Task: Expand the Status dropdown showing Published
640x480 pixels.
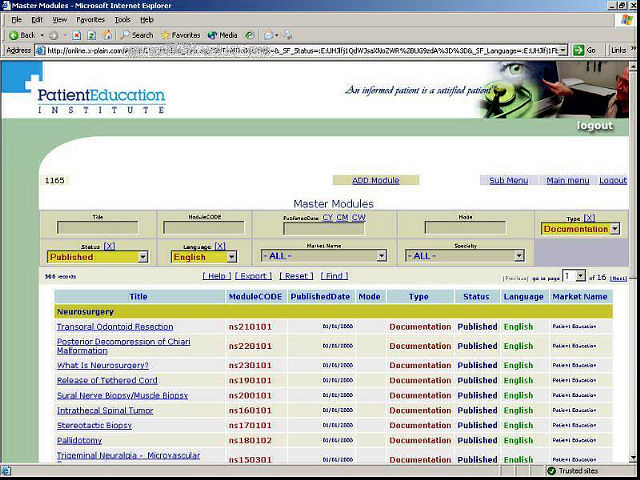Action: [x=97, y=257]
